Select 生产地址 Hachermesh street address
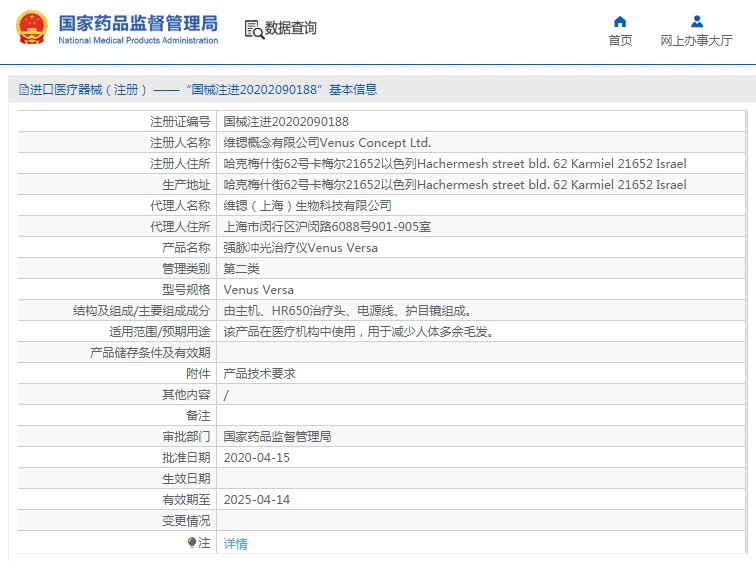Viewport: 756px width, 561px height. [455, 185]
